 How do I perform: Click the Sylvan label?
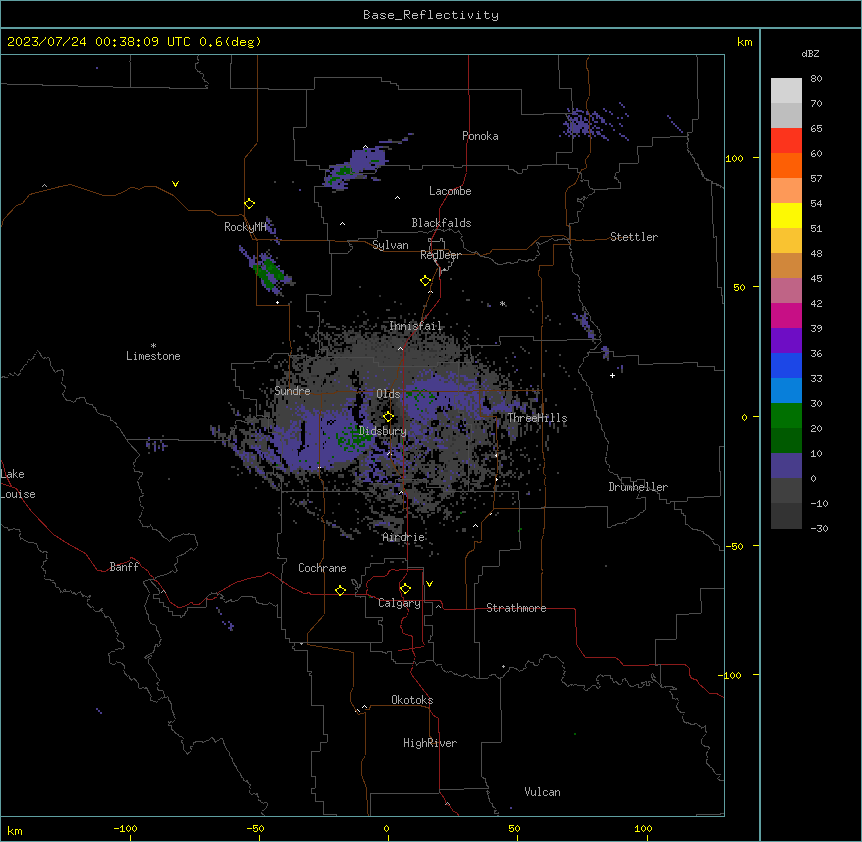[x=390, y=245]
